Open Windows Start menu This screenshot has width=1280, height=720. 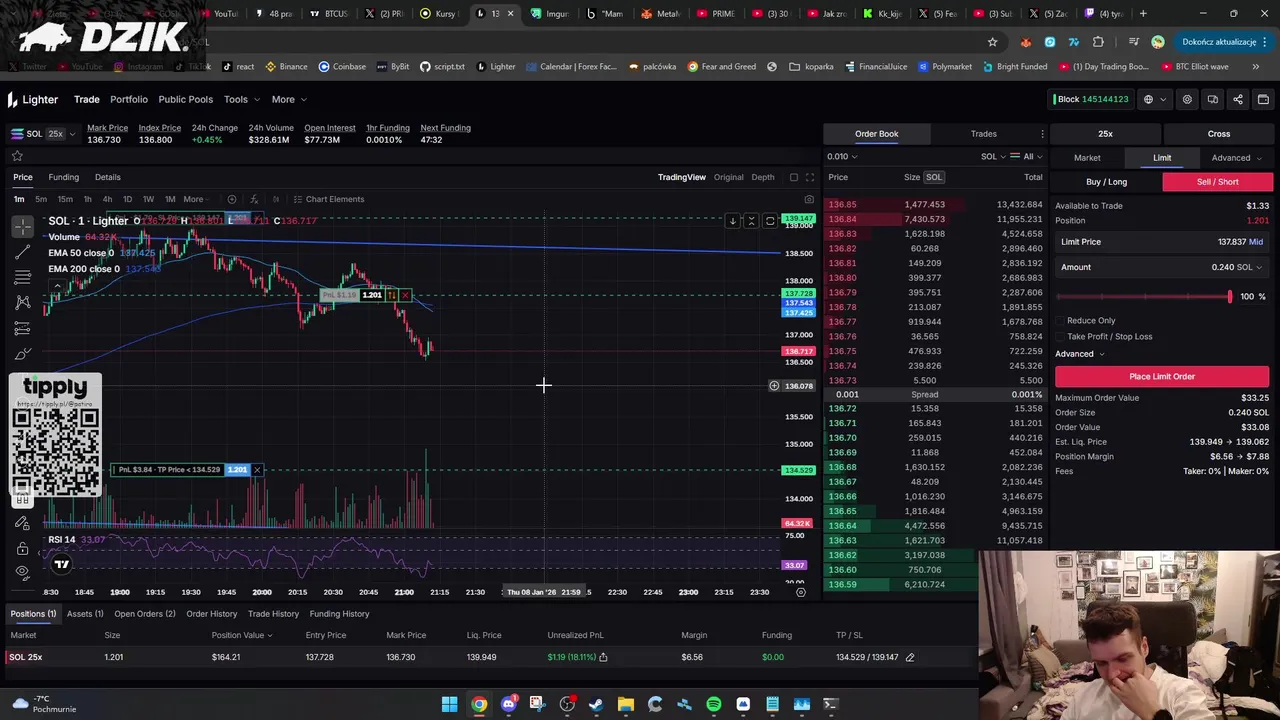point(450,705)
